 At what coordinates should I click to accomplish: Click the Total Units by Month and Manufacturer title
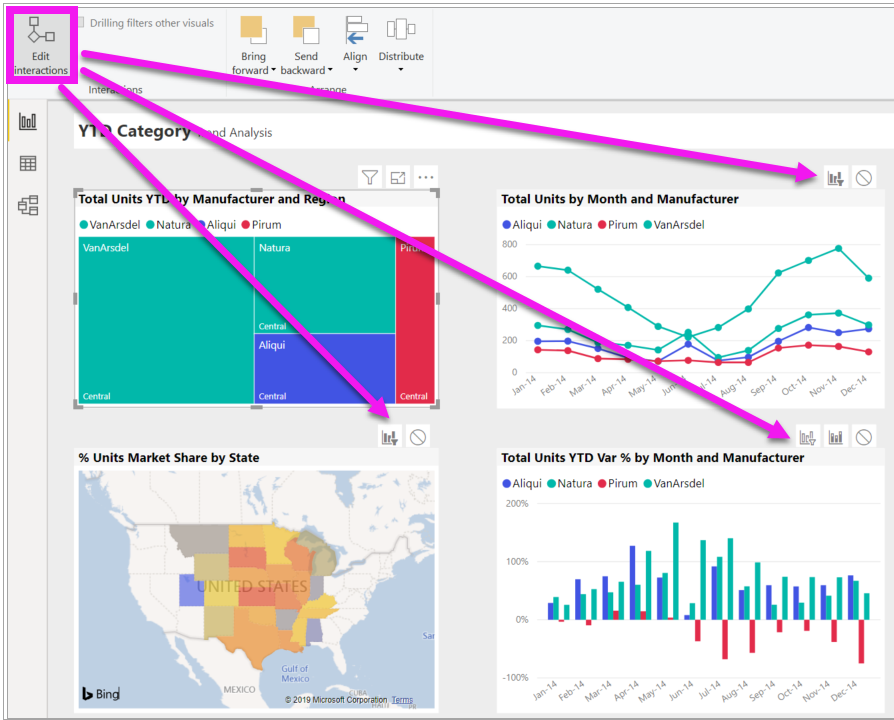620,199
